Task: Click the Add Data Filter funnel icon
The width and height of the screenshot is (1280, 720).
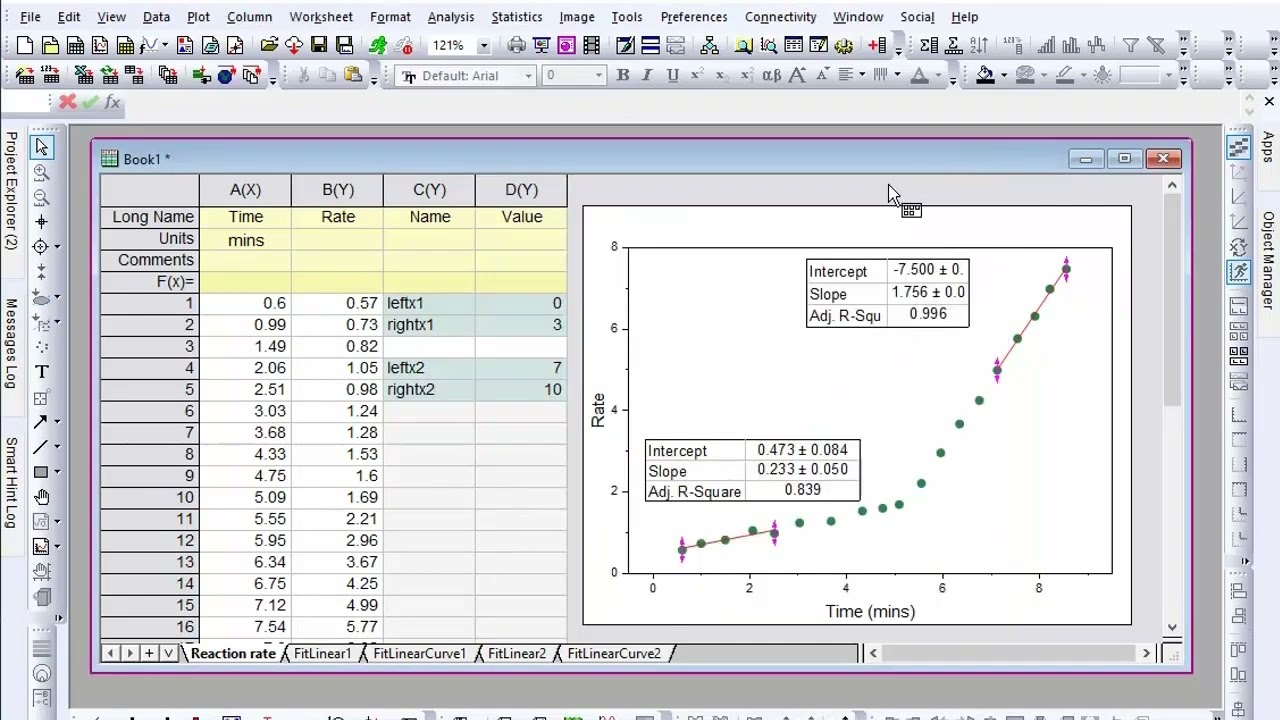Action: point(1130,45)
